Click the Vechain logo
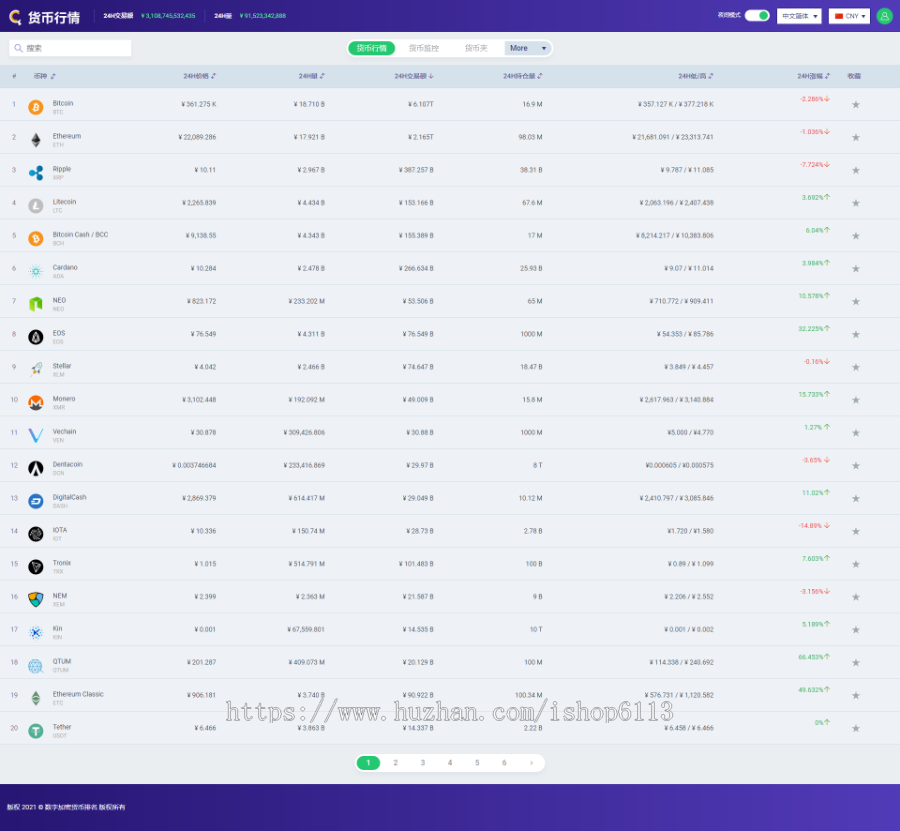 [36, 436]
